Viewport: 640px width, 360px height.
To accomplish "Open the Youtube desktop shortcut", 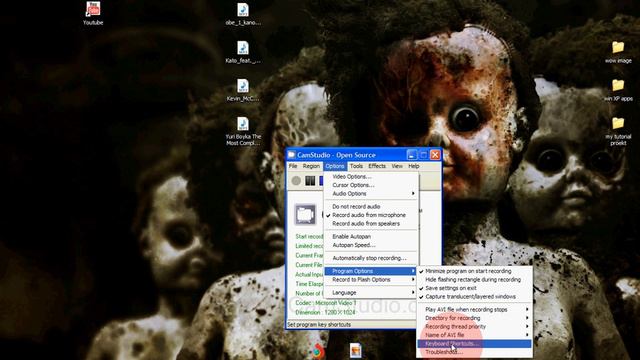I will 93,13.
